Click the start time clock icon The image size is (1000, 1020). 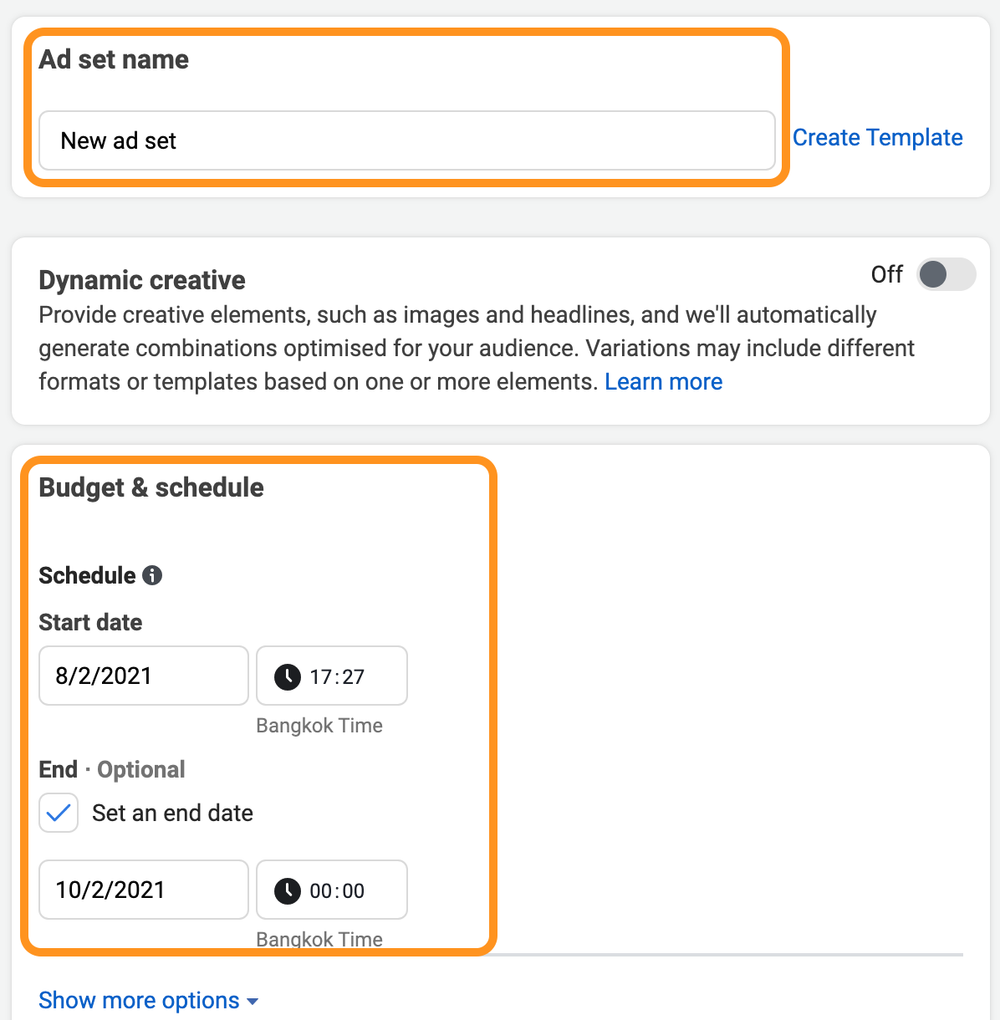pyautogui.click(x=287, y=677)
